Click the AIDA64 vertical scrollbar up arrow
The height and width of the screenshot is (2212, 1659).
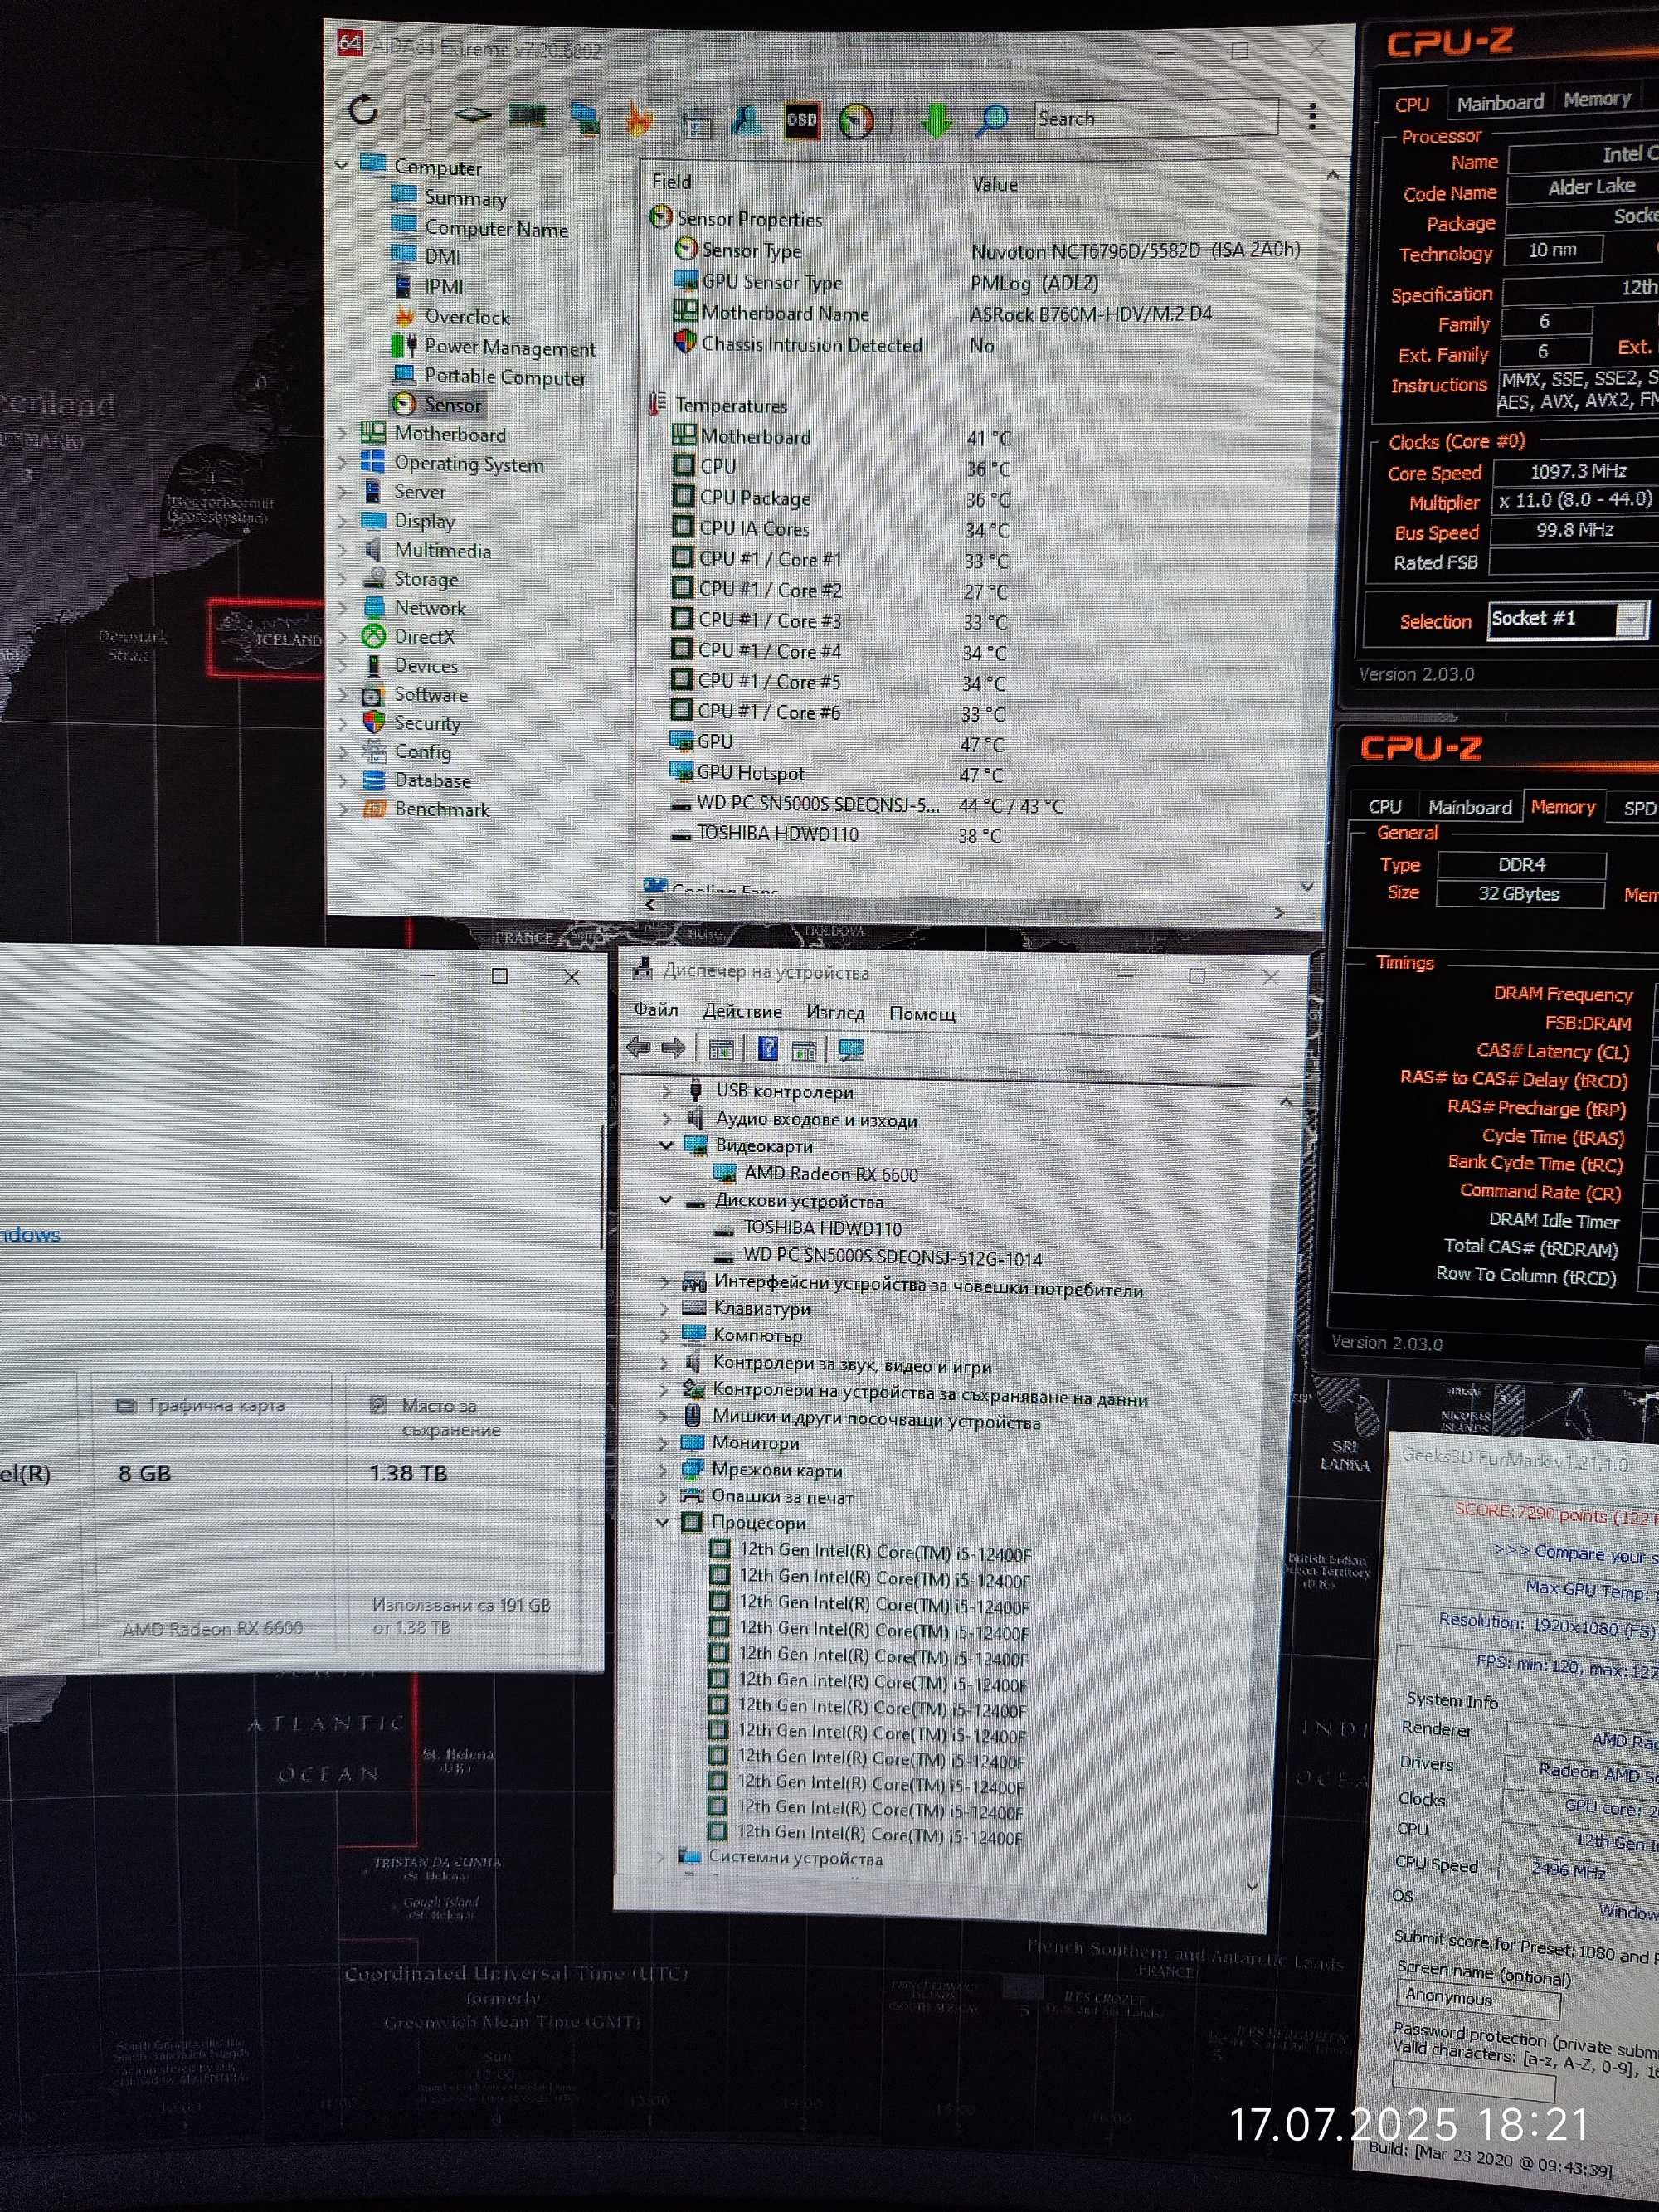click(1332, 175)
